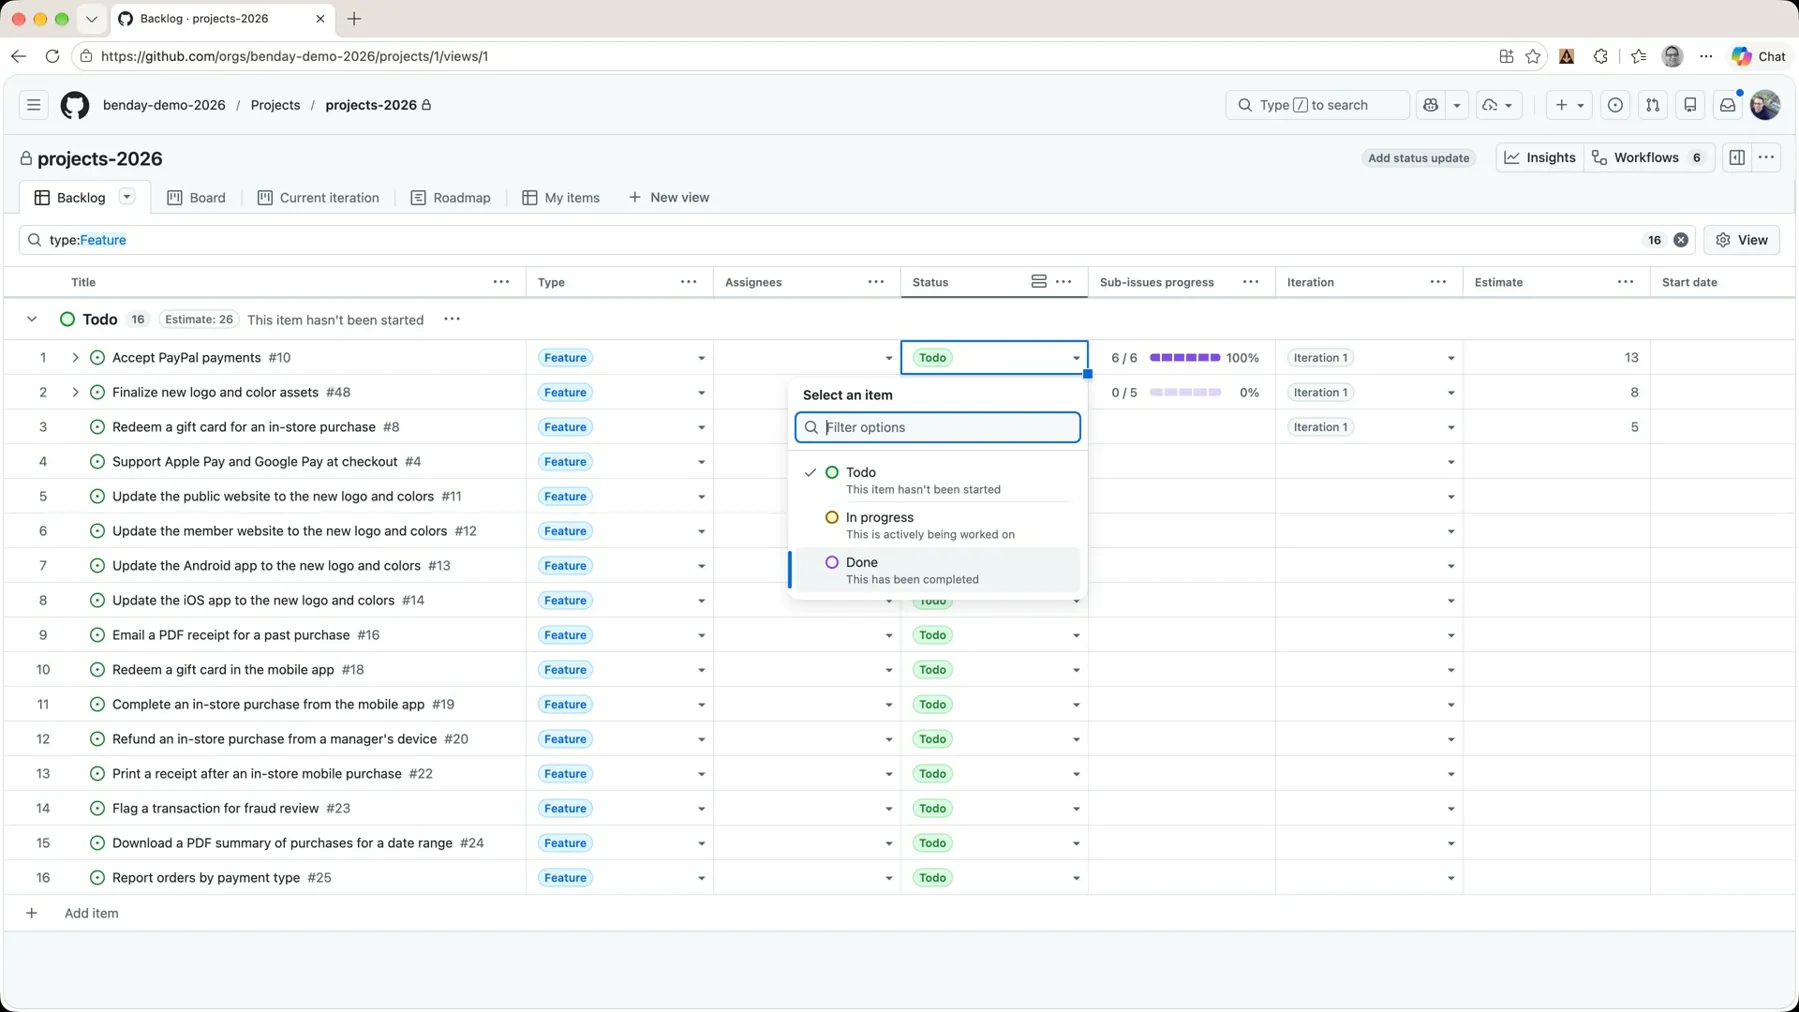Click Add status update button
1799x1012 pixels.
click(1418, 158)
